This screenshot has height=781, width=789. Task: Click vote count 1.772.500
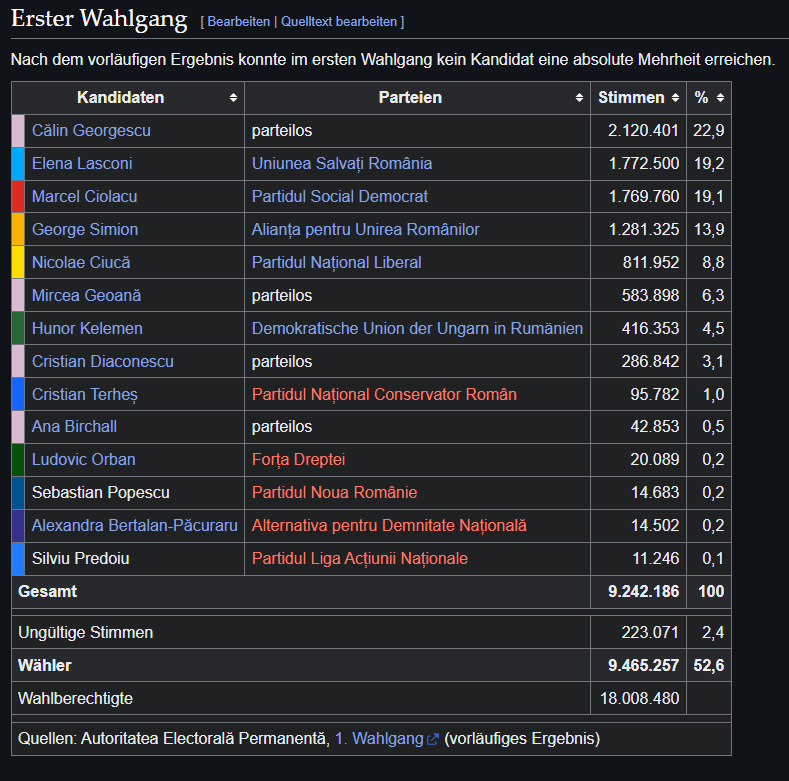pos(644,164)
